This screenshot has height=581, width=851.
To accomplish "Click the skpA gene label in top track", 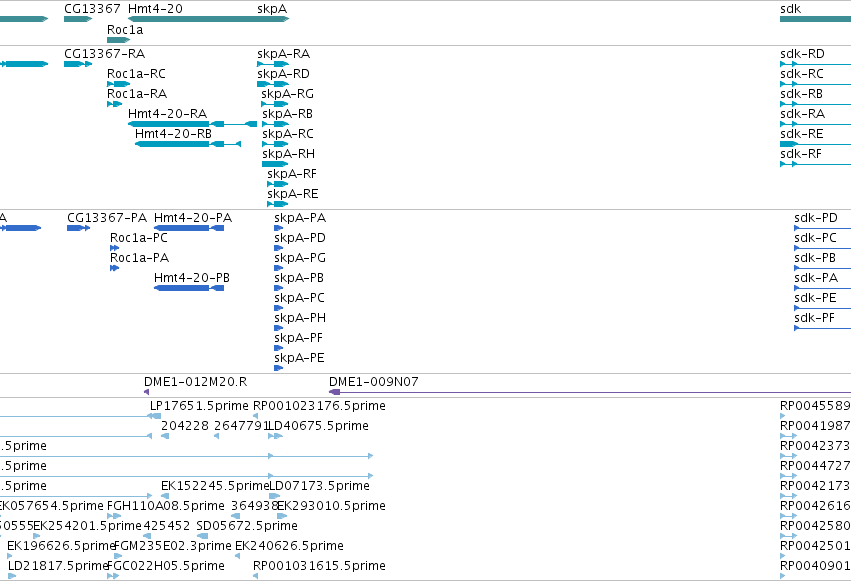I will [272, 9].
